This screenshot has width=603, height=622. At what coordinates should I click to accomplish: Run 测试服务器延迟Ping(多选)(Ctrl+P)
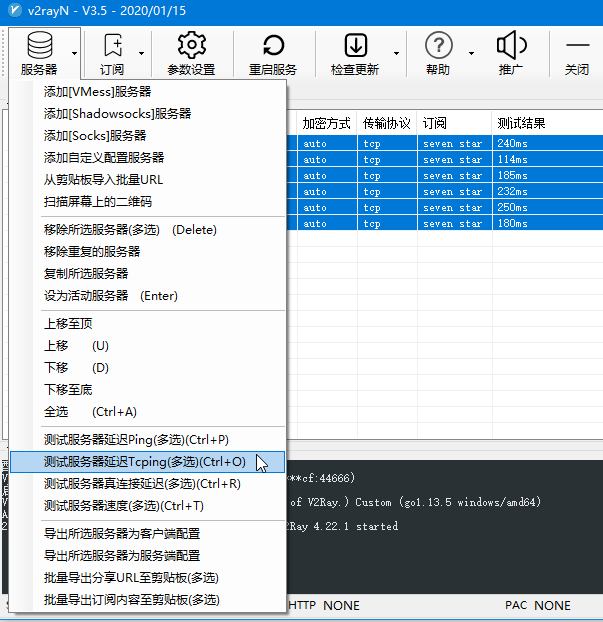pyautogui.click(x=148, y=440)
